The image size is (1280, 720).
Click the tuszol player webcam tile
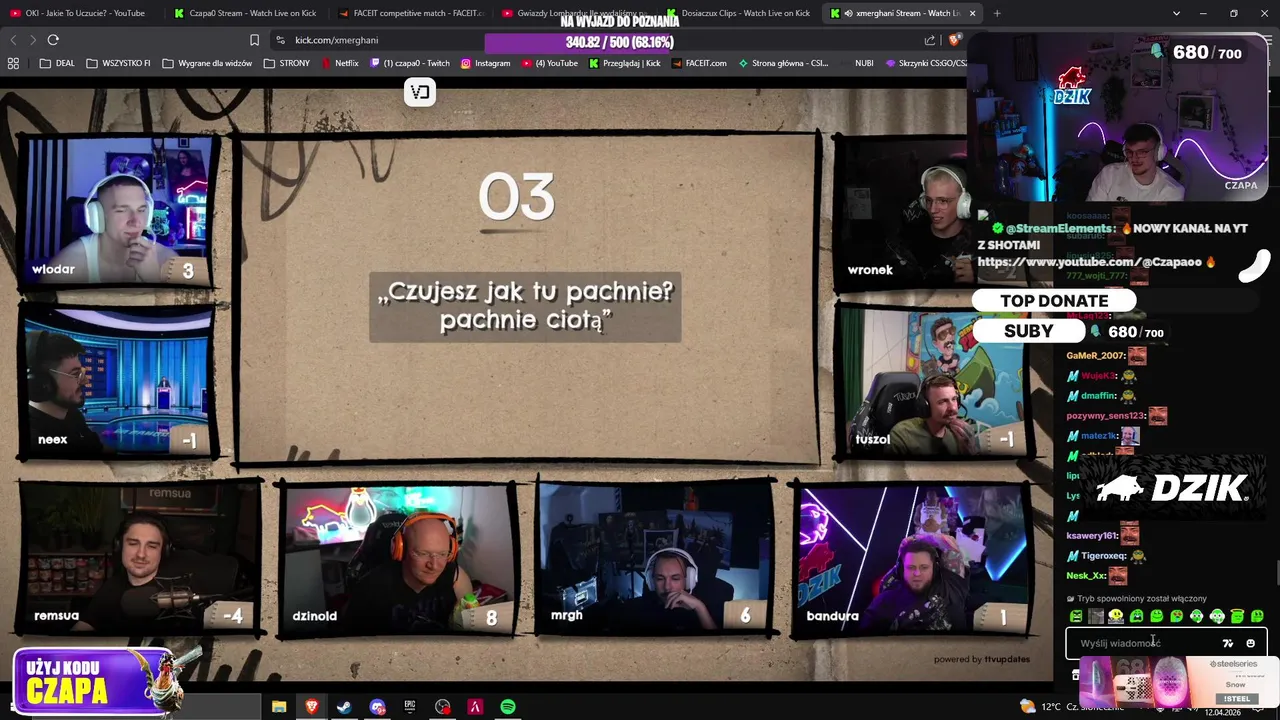coord(935,384)
